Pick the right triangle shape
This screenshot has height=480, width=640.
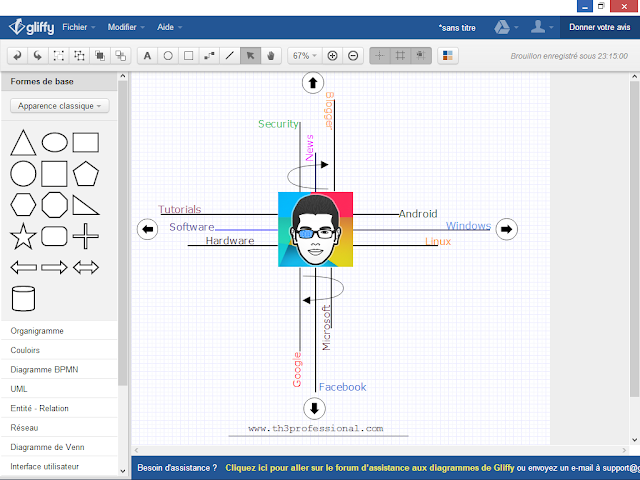click(x=86, y=205)
